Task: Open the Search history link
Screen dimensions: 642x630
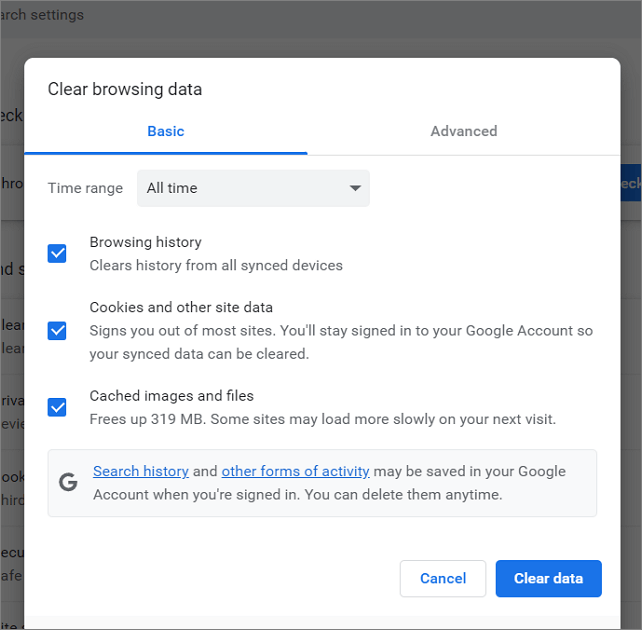Action: 141,471
